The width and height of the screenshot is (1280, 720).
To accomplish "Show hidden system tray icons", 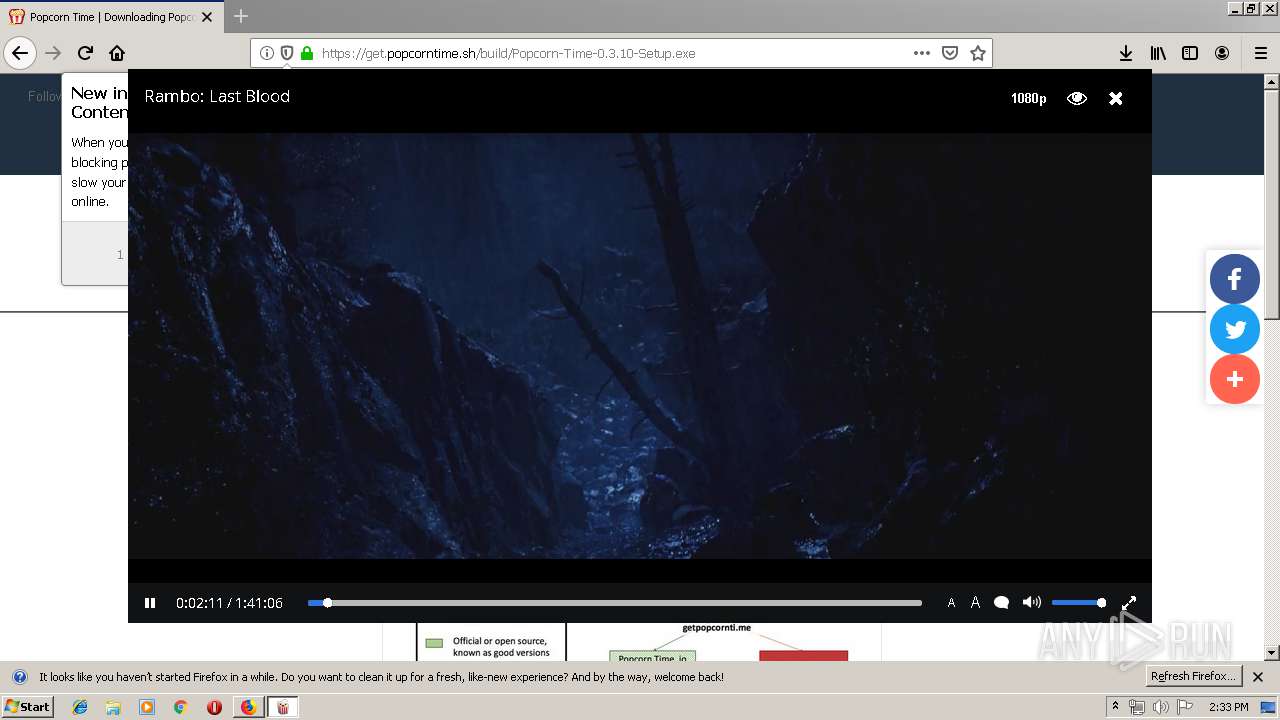I will click(x=1115, y=706).
